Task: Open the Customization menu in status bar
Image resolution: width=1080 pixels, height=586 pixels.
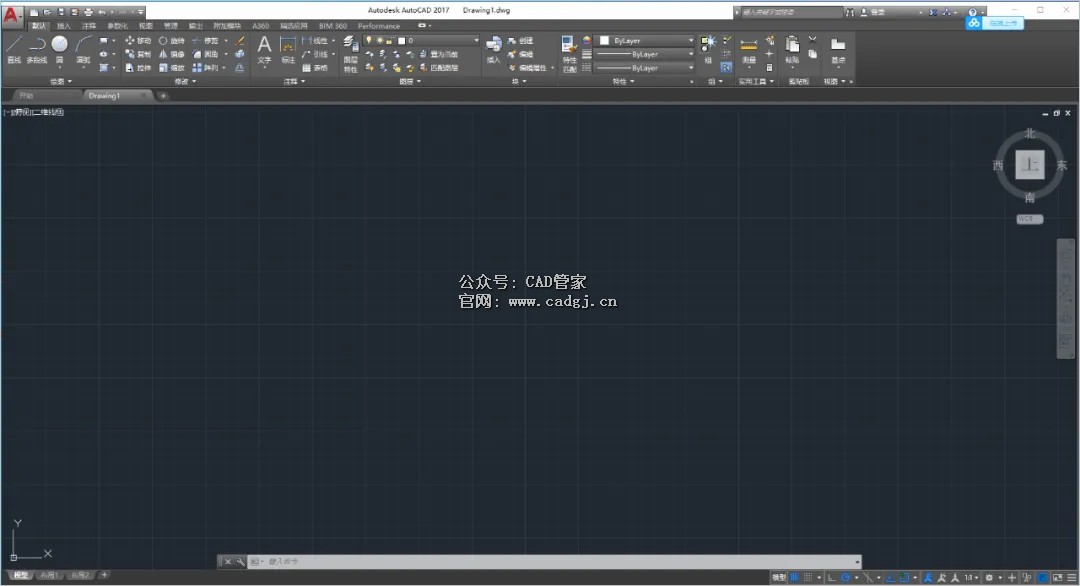Action: pos(1071,578)
